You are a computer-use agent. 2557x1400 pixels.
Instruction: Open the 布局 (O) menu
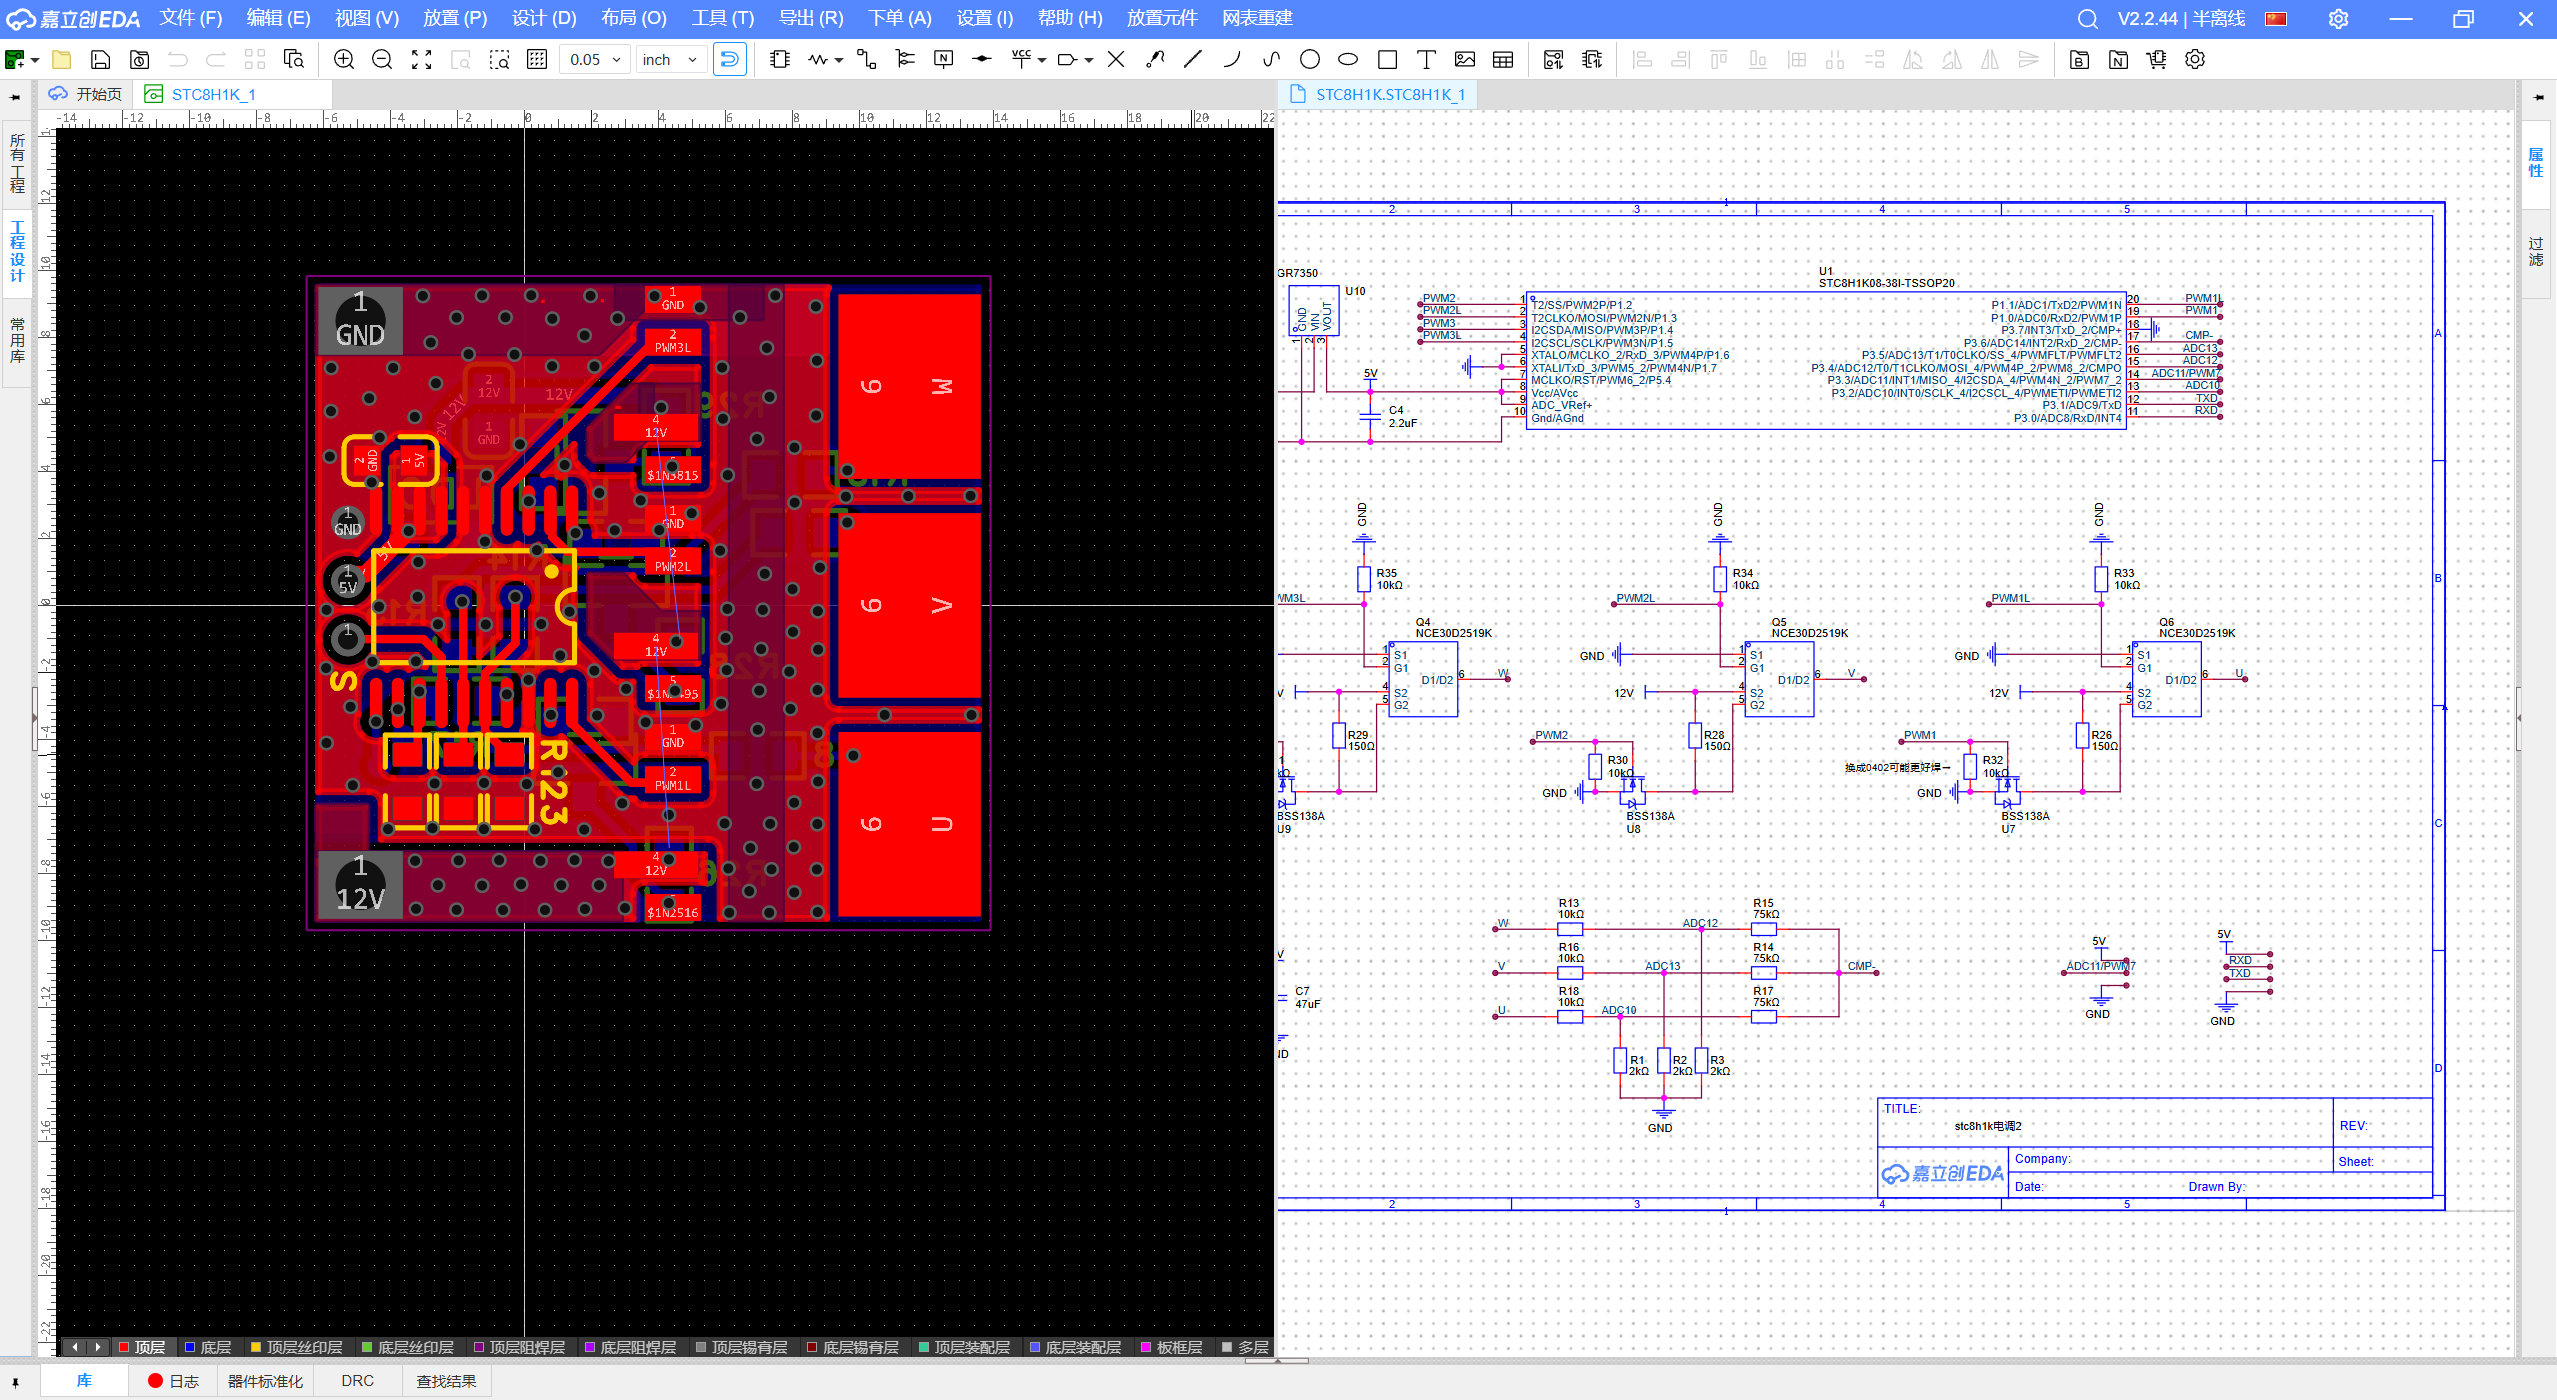pos(633,18)
